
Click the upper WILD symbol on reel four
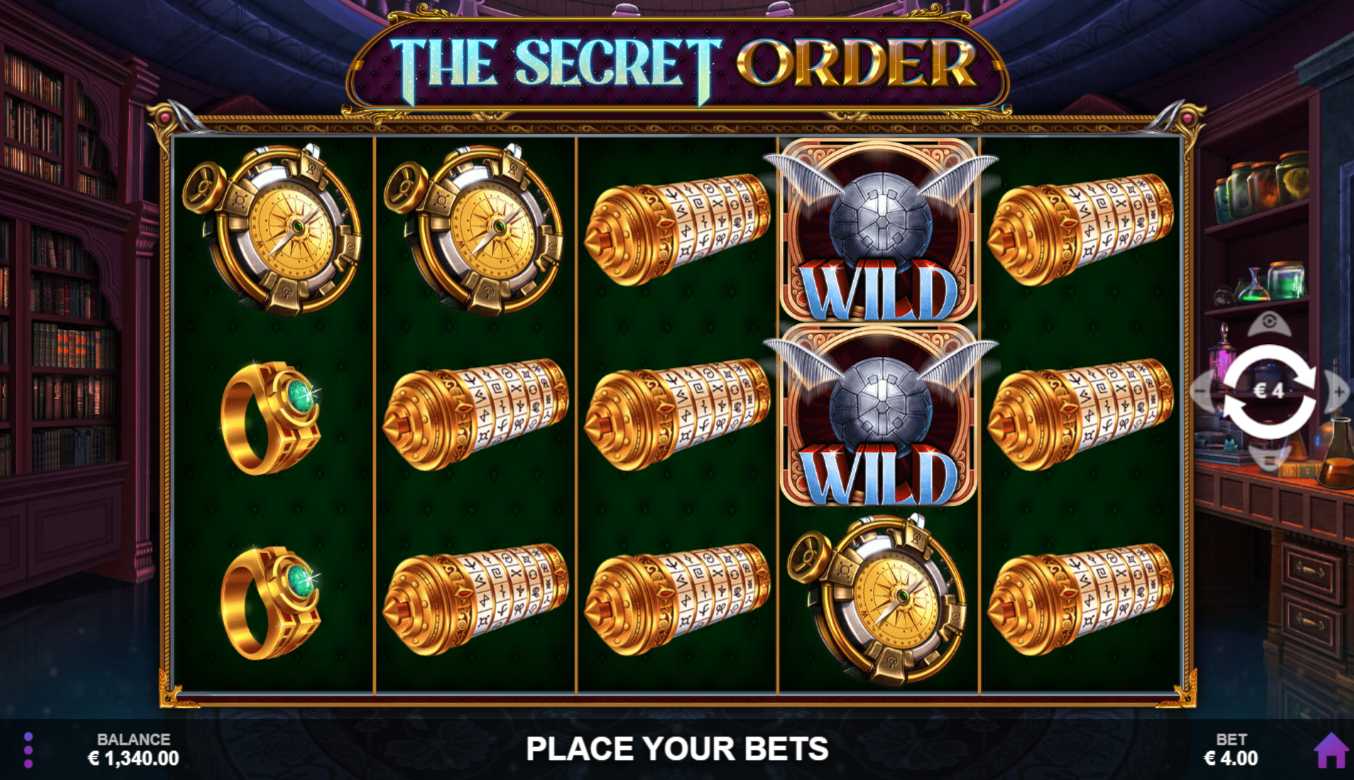(x=879, y=231)
